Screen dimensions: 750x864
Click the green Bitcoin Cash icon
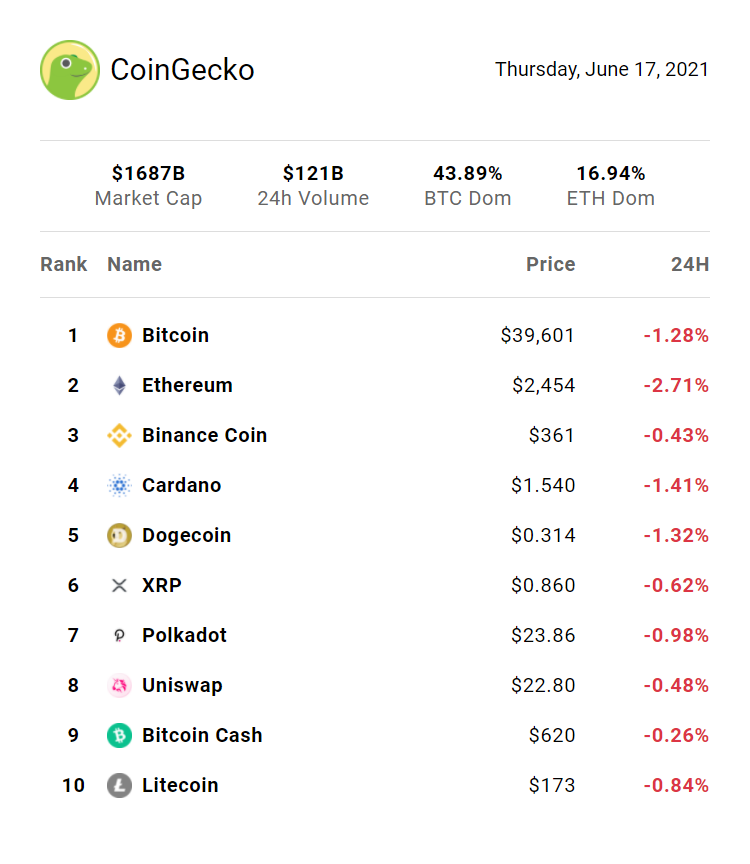119,736
